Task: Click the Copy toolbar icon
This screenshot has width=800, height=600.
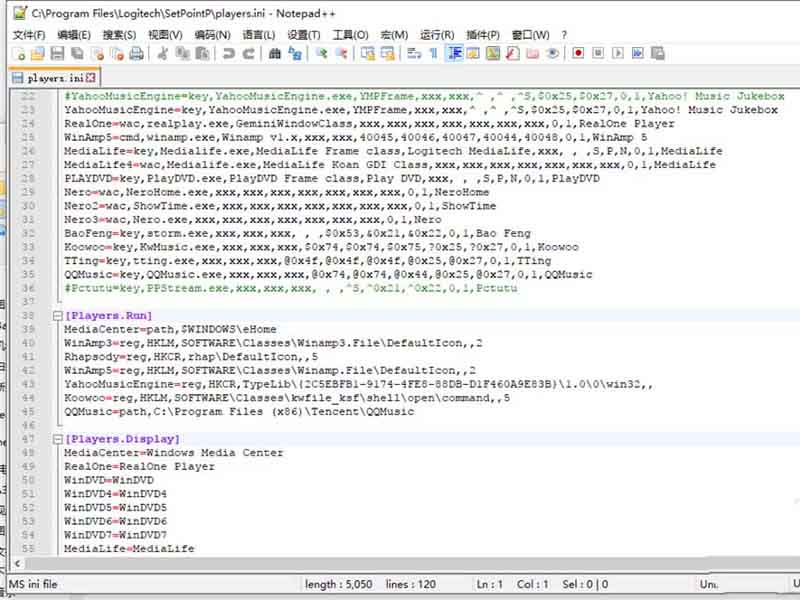Action: tap(182, 54)
